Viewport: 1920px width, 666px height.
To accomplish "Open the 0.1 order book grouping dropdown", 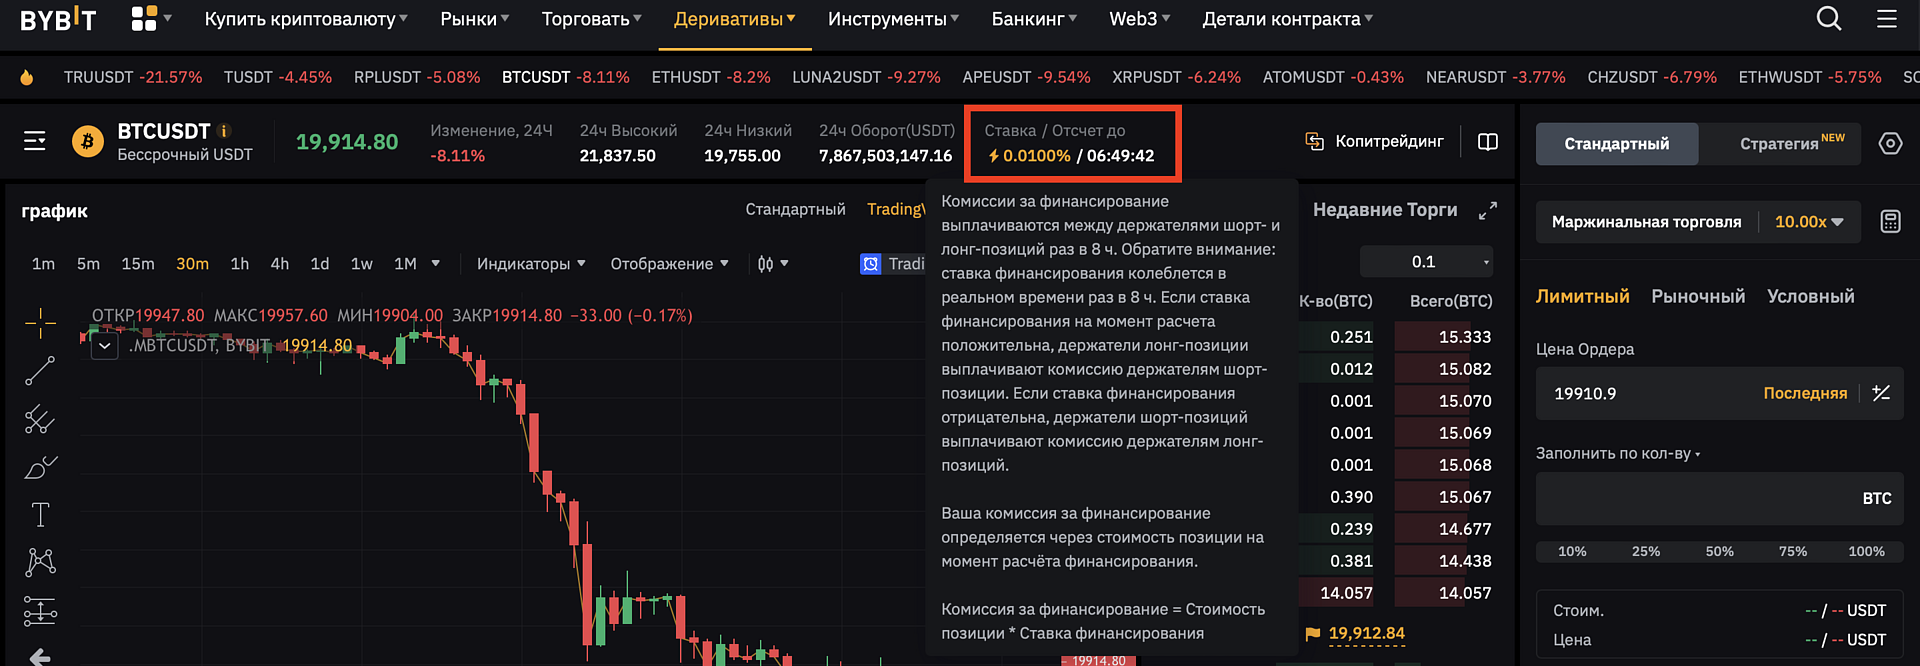I will [x=1426, y=261].
